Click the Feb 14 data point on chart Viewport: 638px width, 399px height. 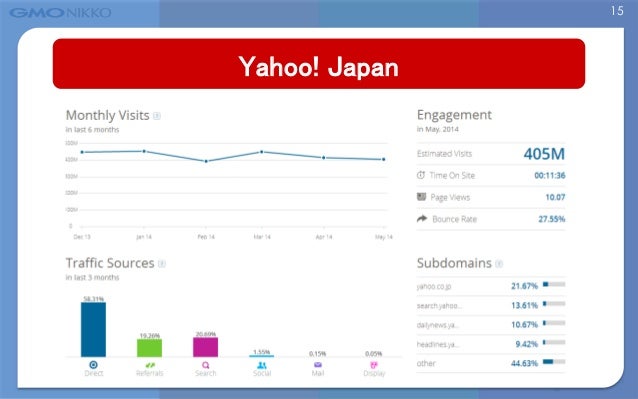pyautogui.click(x=206, y=161)
